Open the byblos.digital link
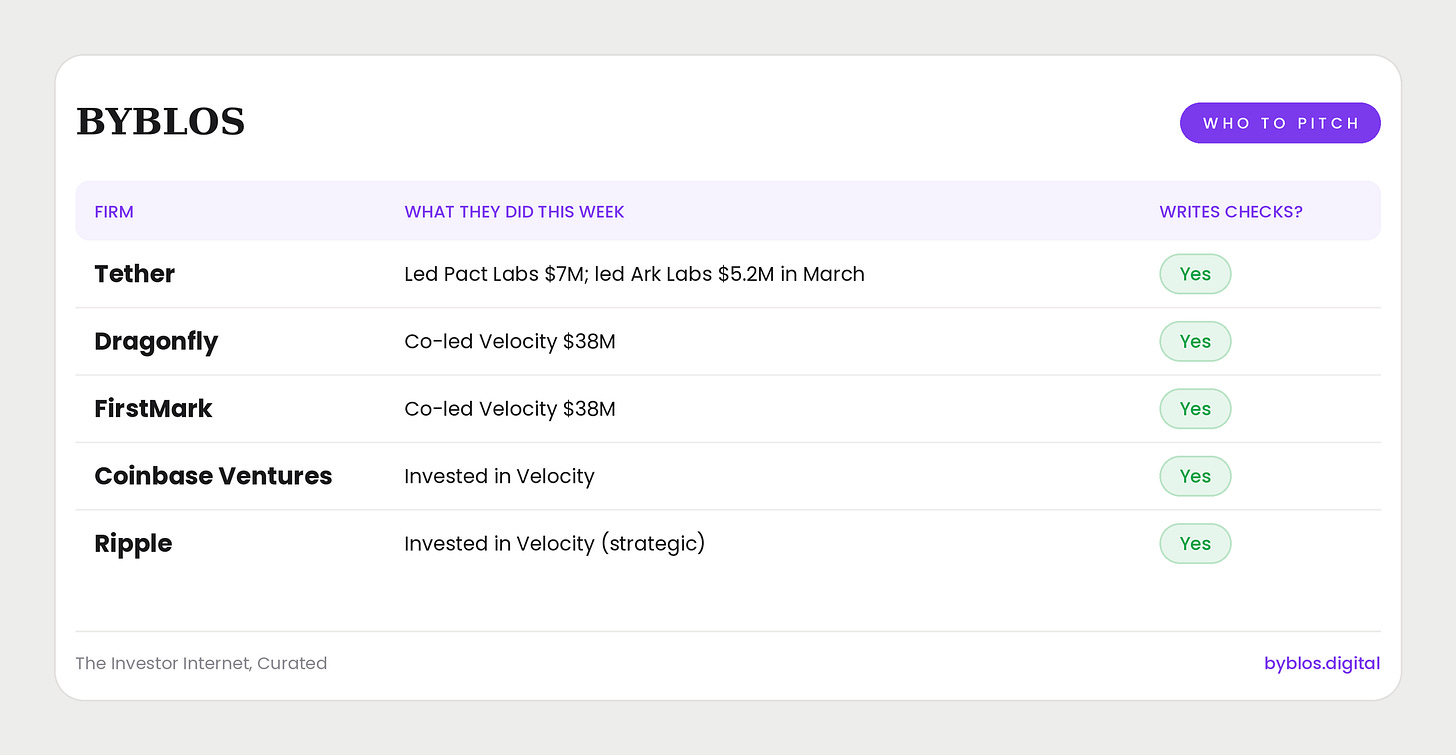The width and height of the screenshot is (1456, 755). pos(1322,663)
